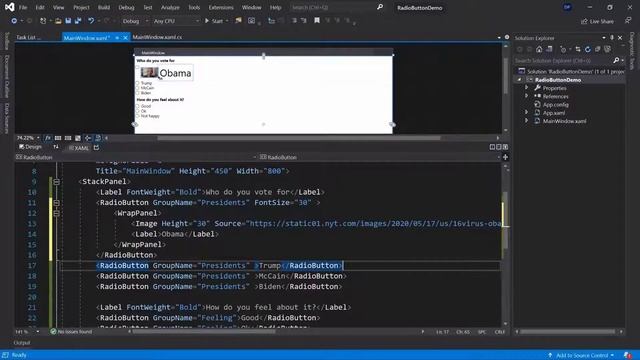This screenshot has height=360, width=640.
Task: Click the code editor vertical scrollbar
Action: [x=505, y=220]
